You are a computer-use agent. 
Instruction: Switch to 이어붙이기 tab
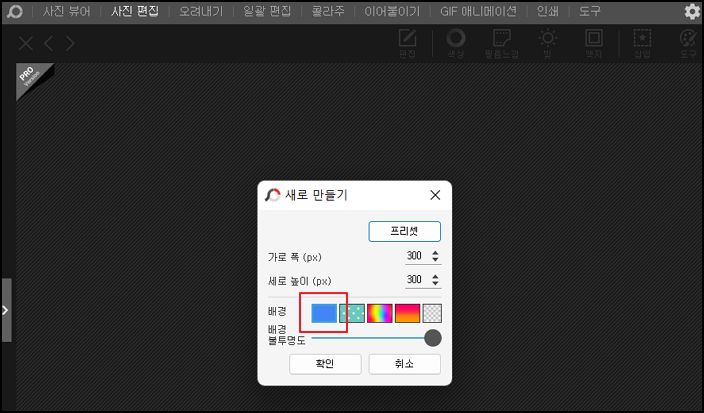coord(392,11)
